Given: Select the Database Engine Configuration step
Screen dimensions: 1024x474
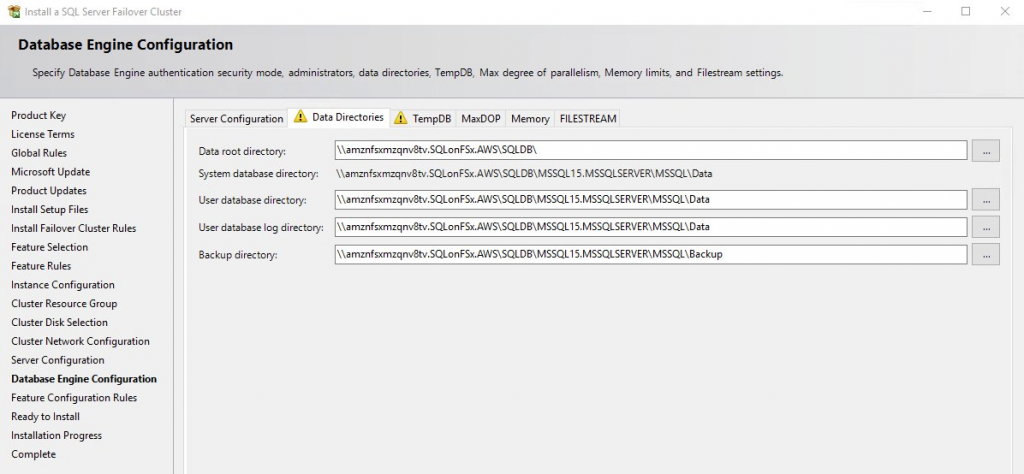Looking at the screenshot, I should point(84,379).
